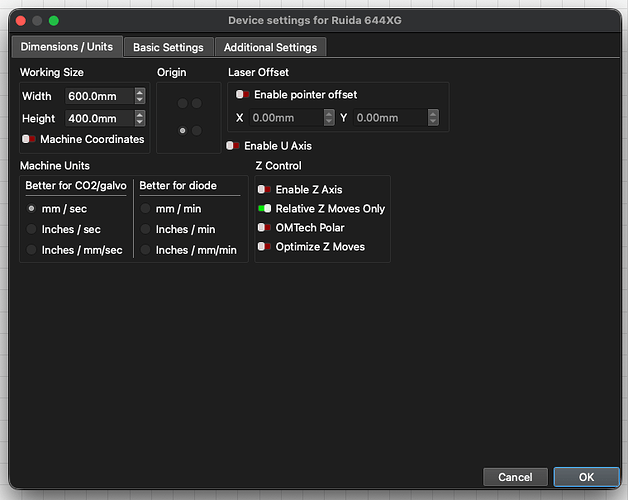
Task: Set origin to top-right corner
Action: pyautogui.click(x=197, y=103)
